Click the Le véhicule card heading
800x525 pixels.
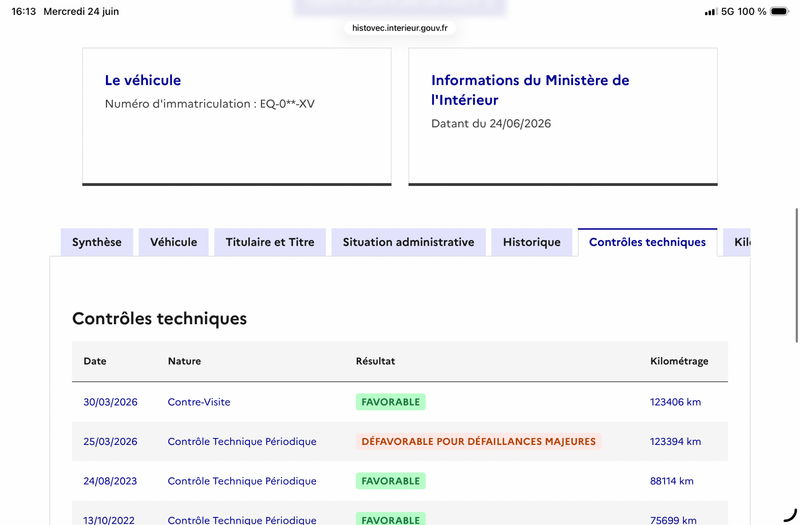[x=143, y=80]
